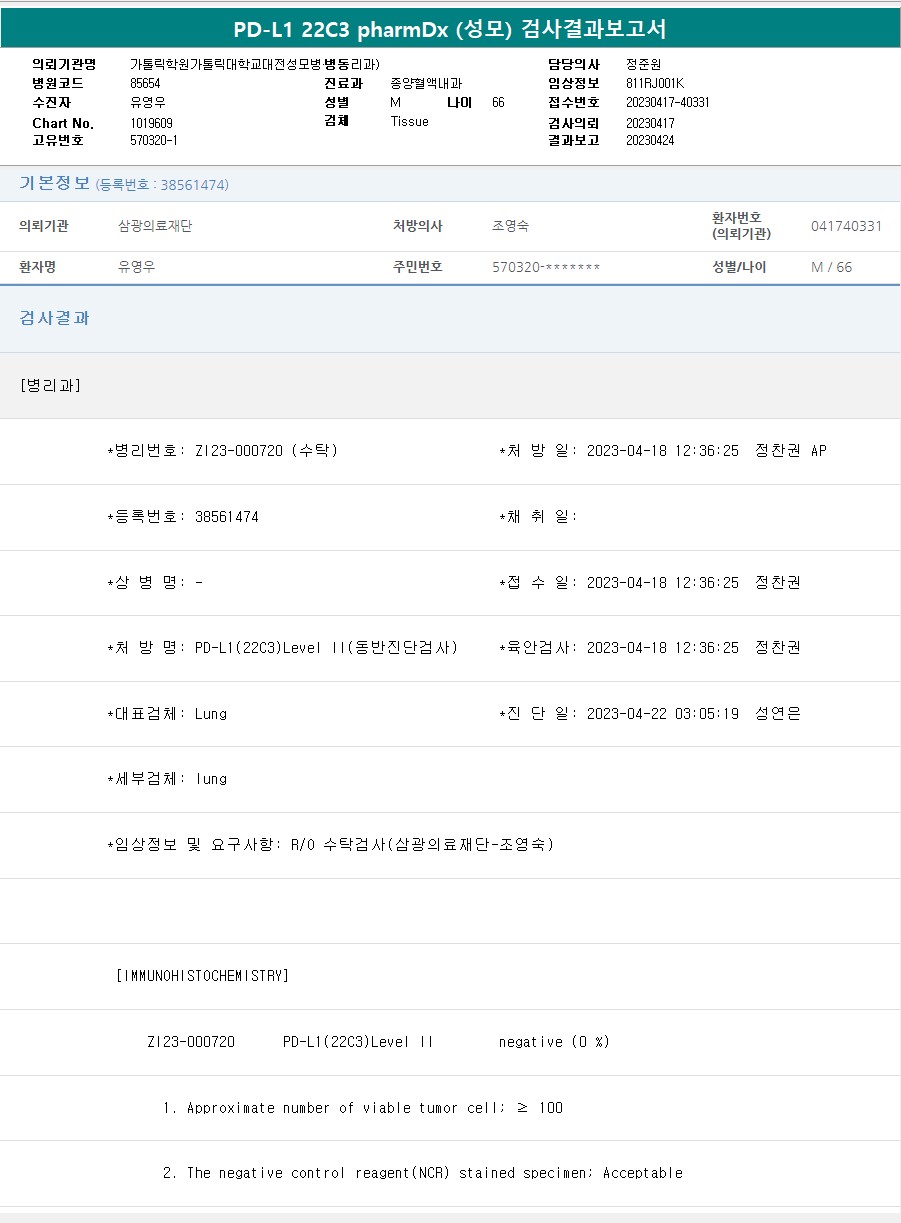This screenshot has width=901, height=1223.
Task: Click the 접수번호 value 20230417-40331
Action: point(667,102)
